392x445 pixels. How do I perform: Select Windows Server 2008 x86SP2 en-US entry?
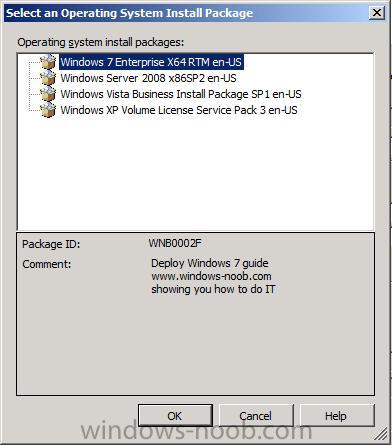point(148,78)
